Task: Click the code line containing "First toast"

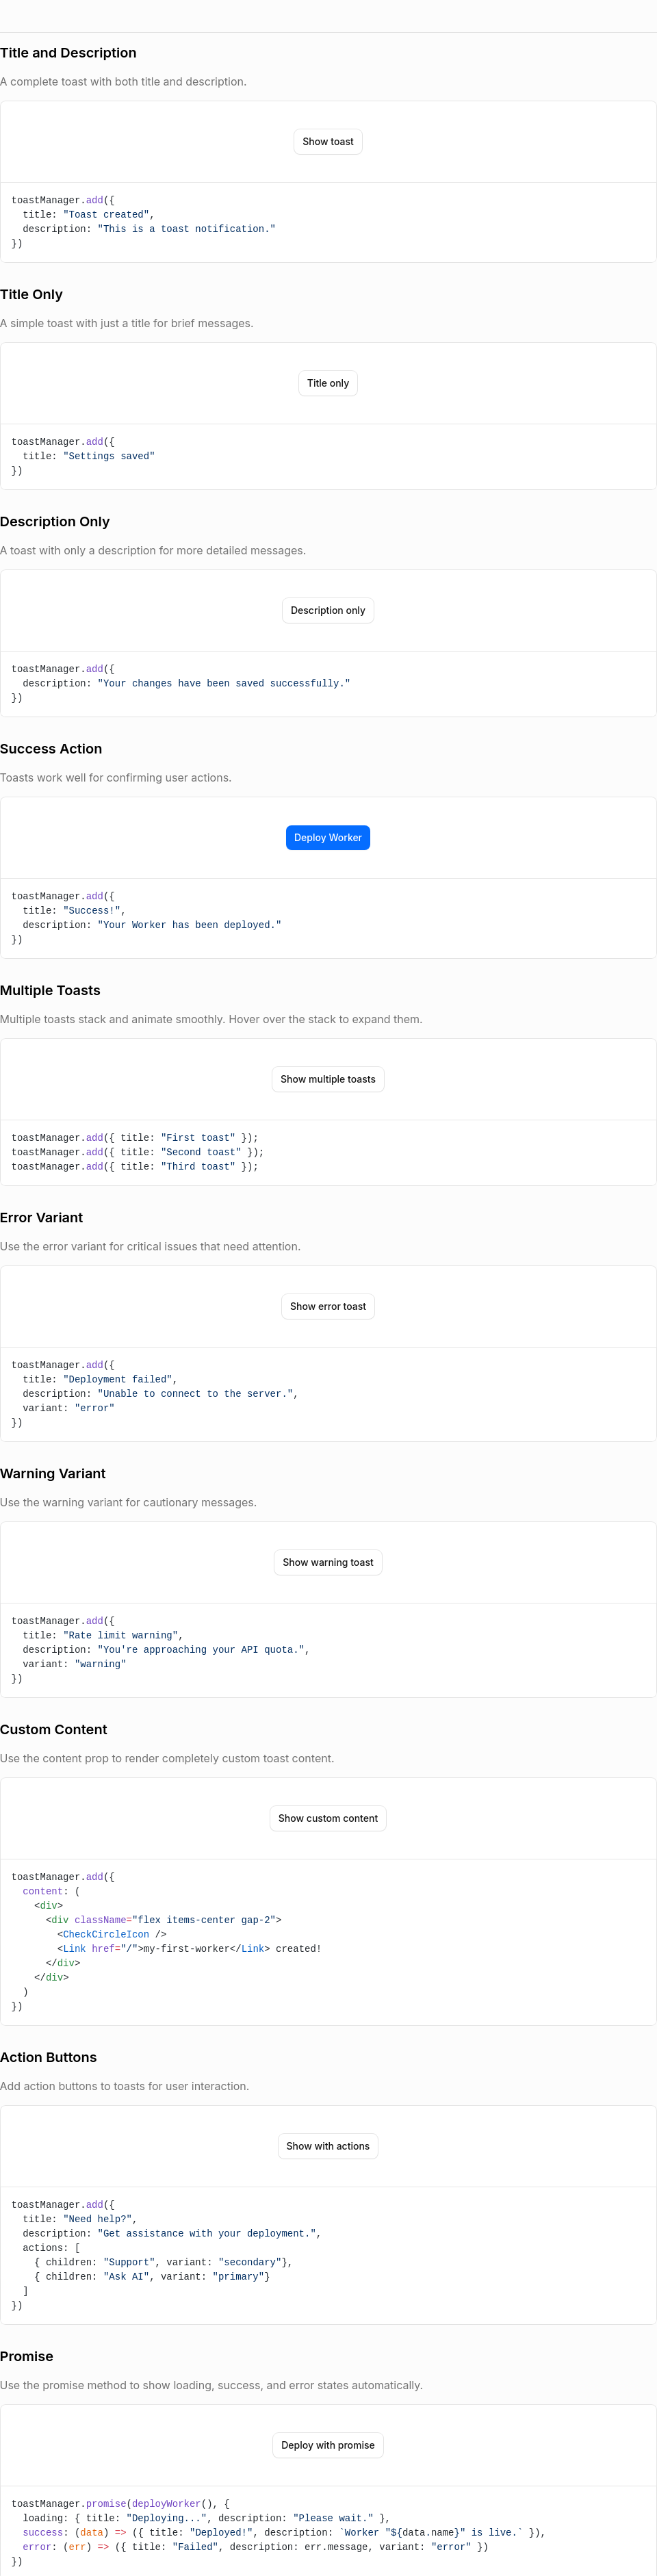Action: (x=135, y=1138)
